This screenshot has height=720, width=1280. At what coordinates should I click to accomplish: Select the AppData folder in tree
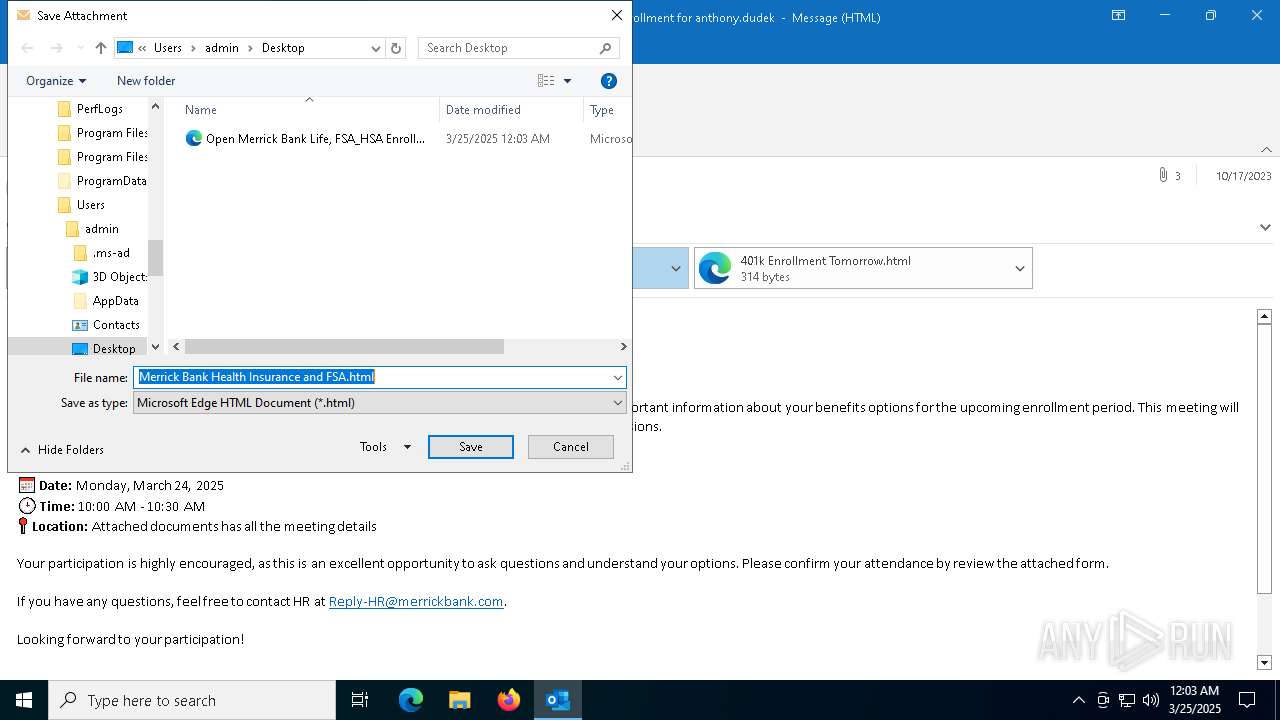[x=115, y=301]
